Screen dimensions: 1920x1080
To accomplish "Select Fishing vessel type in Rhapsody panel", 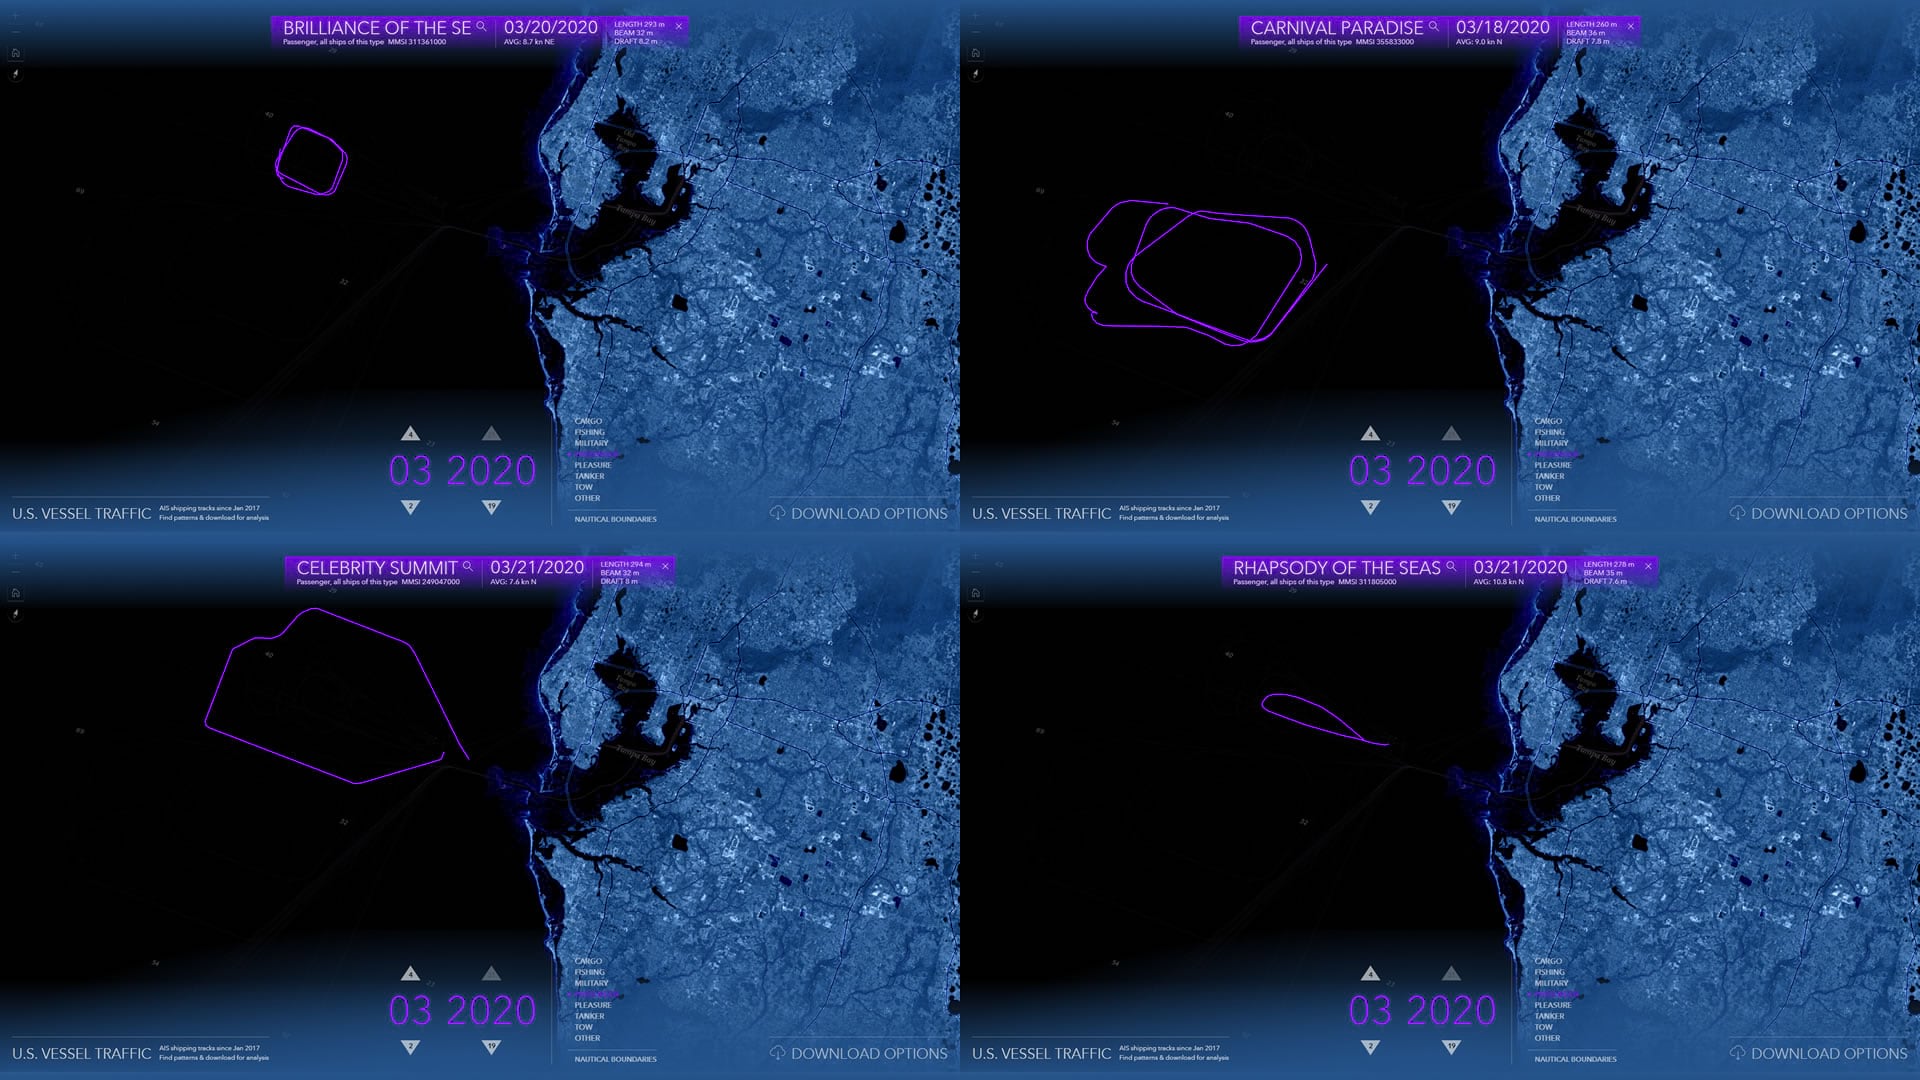I will pos(1549,972).
